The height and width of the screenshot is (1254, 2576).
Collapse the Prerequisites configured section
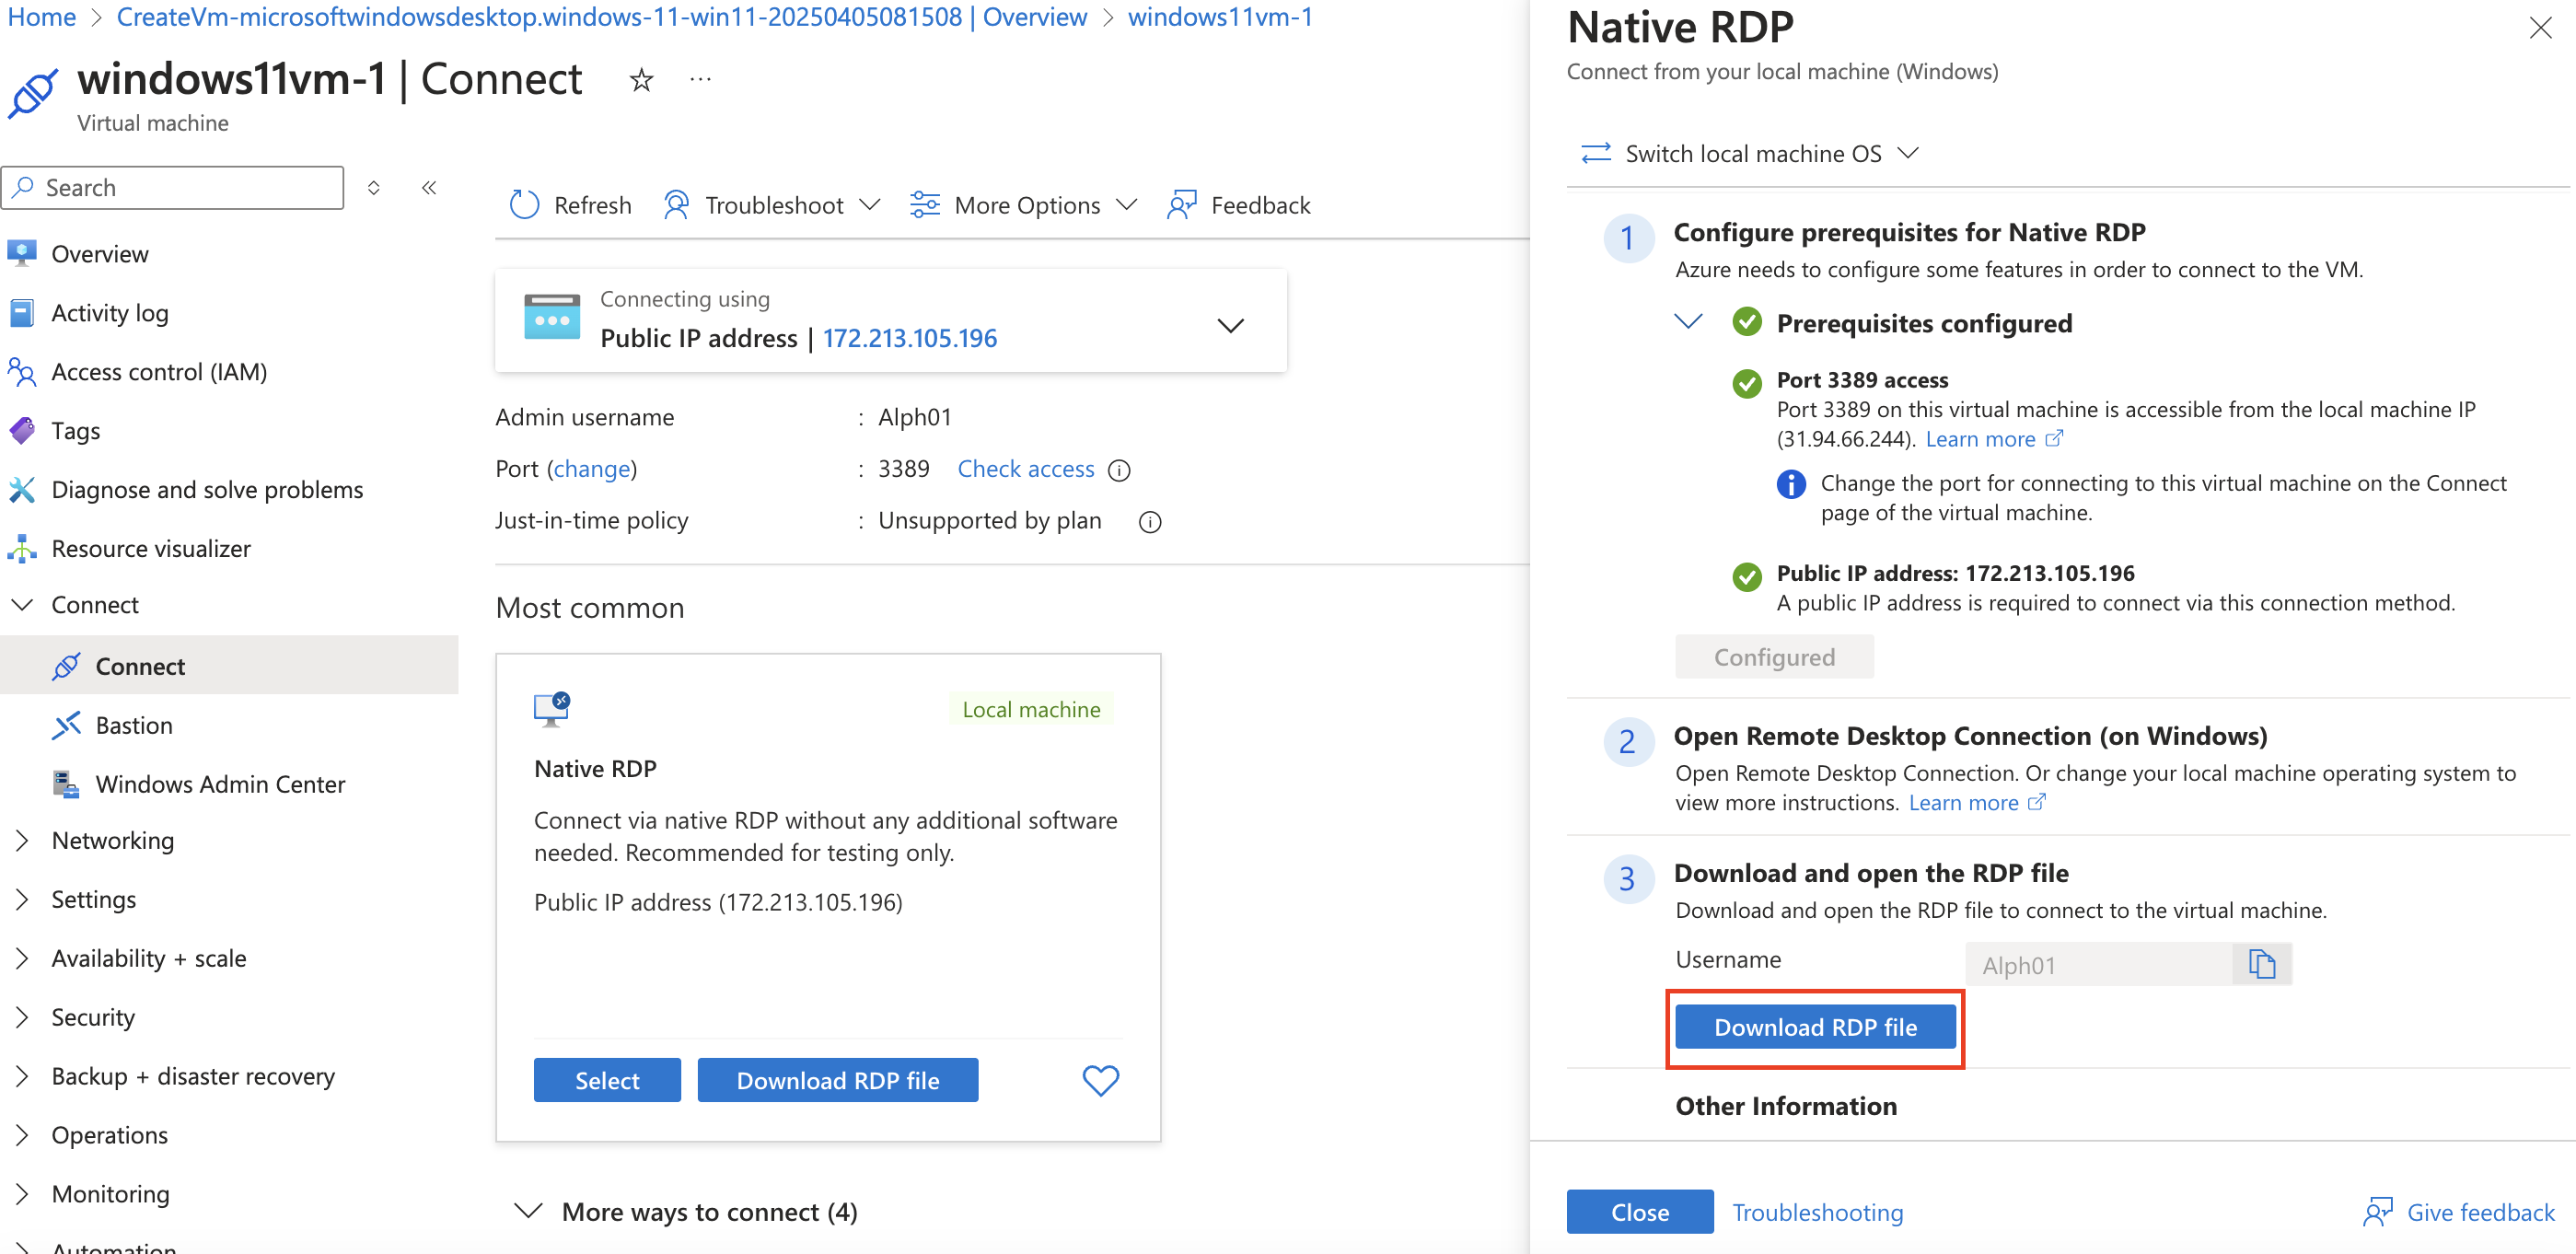[x=1688, y=322]
